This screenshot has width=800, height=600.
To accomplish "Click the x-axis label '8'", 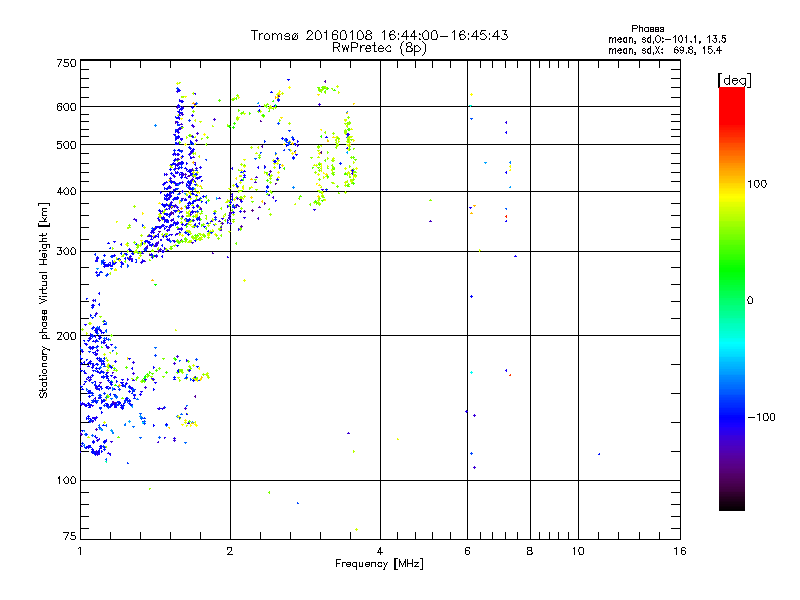I will (x=530, y=551).
